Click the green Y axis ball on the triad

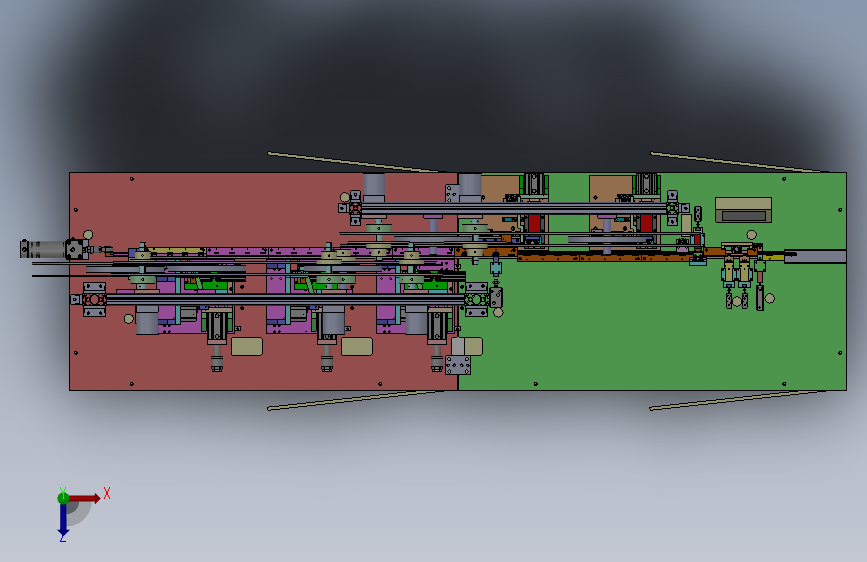(63, 498)
